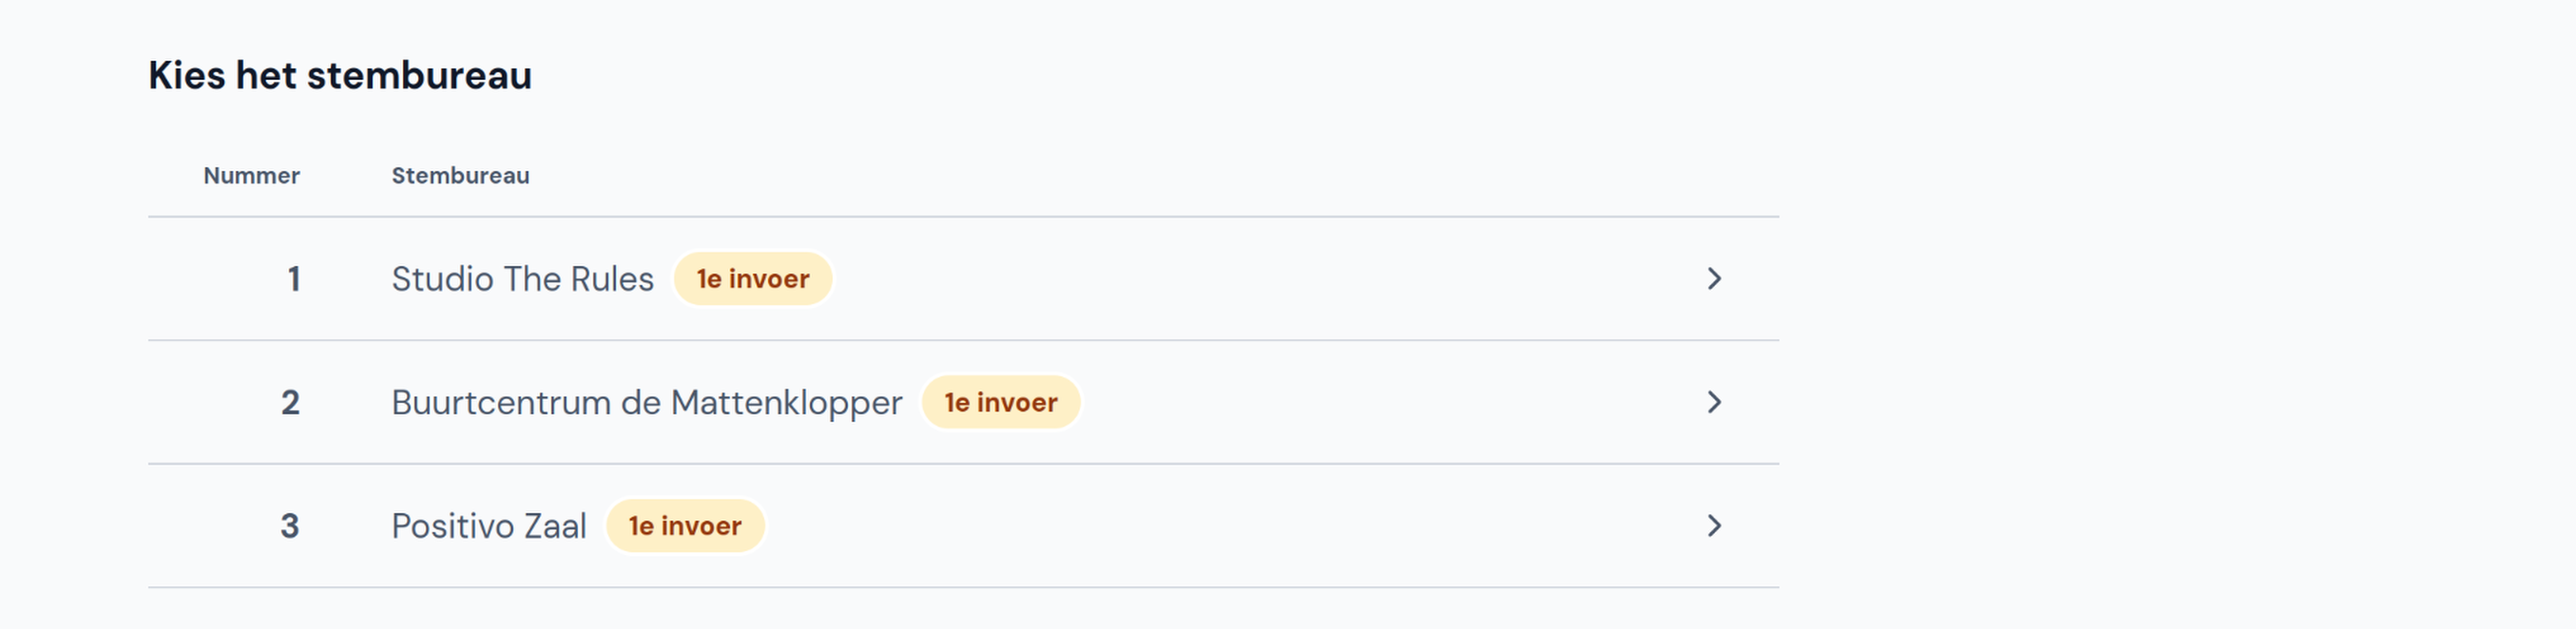Click polling station number 3
Viewport: 2576px width, 629px height.
pos(290,526)
